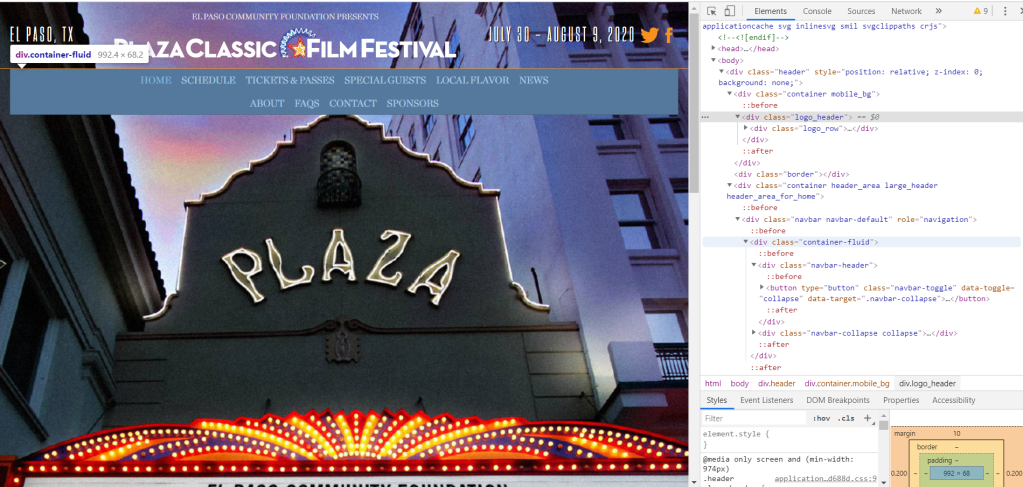Screen dimensions: 1023x487
Task: Toggle the :hov element state panel
Action: [x=821, y=419]
